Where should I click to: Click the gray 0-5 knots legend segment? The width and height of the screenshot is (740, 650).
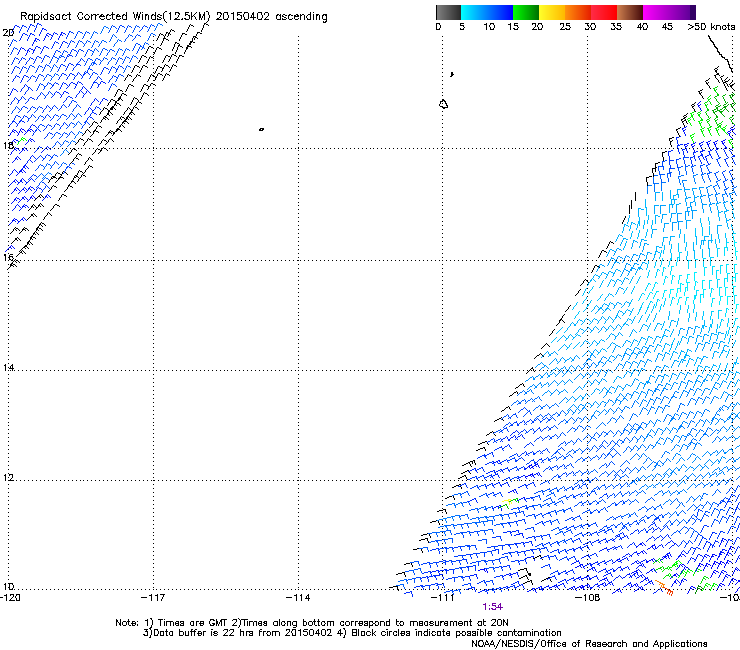tap(448, 12)
